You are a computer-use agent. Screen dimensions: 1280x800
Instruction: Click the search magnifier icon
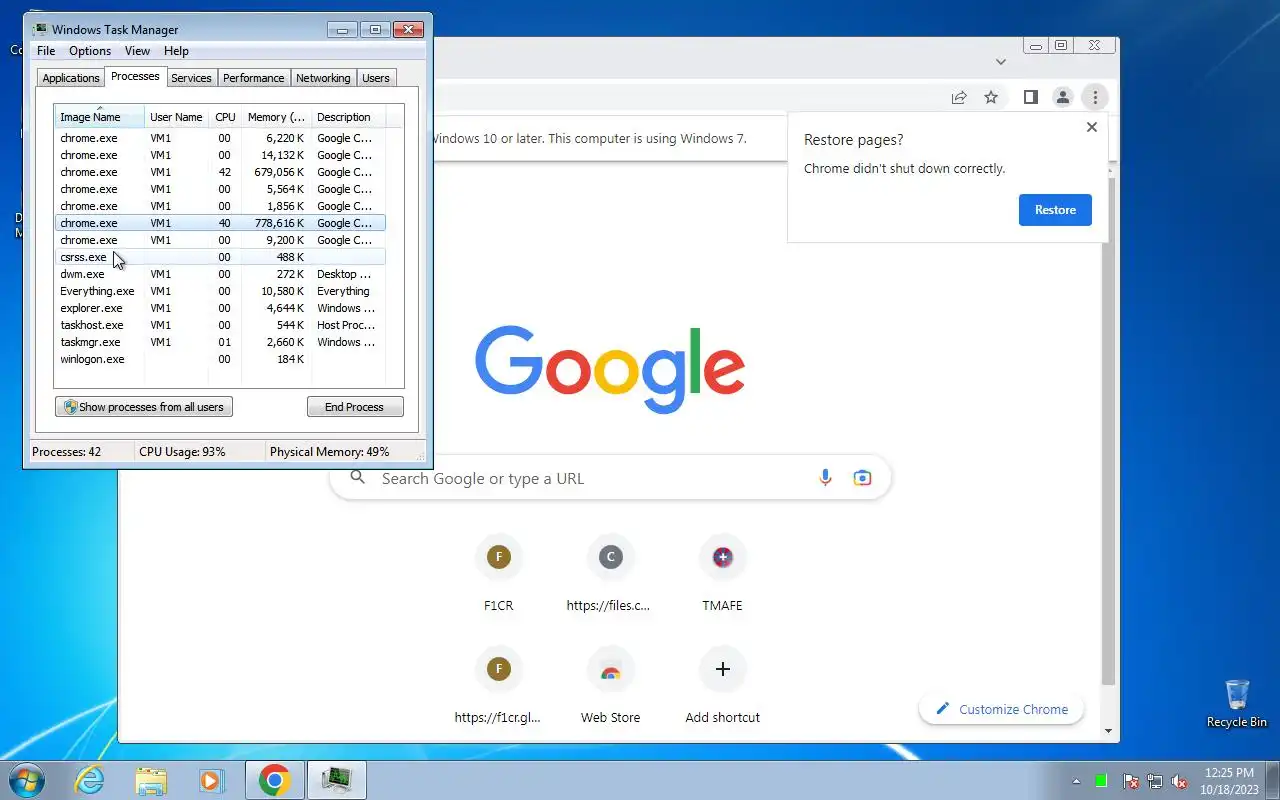357,478
